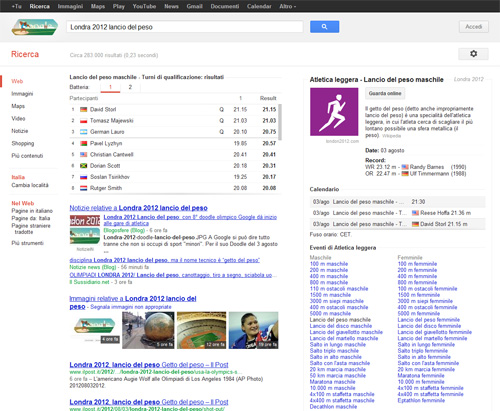
Task: Open Immagini in the top navigation bar
Action: point(70,6)
